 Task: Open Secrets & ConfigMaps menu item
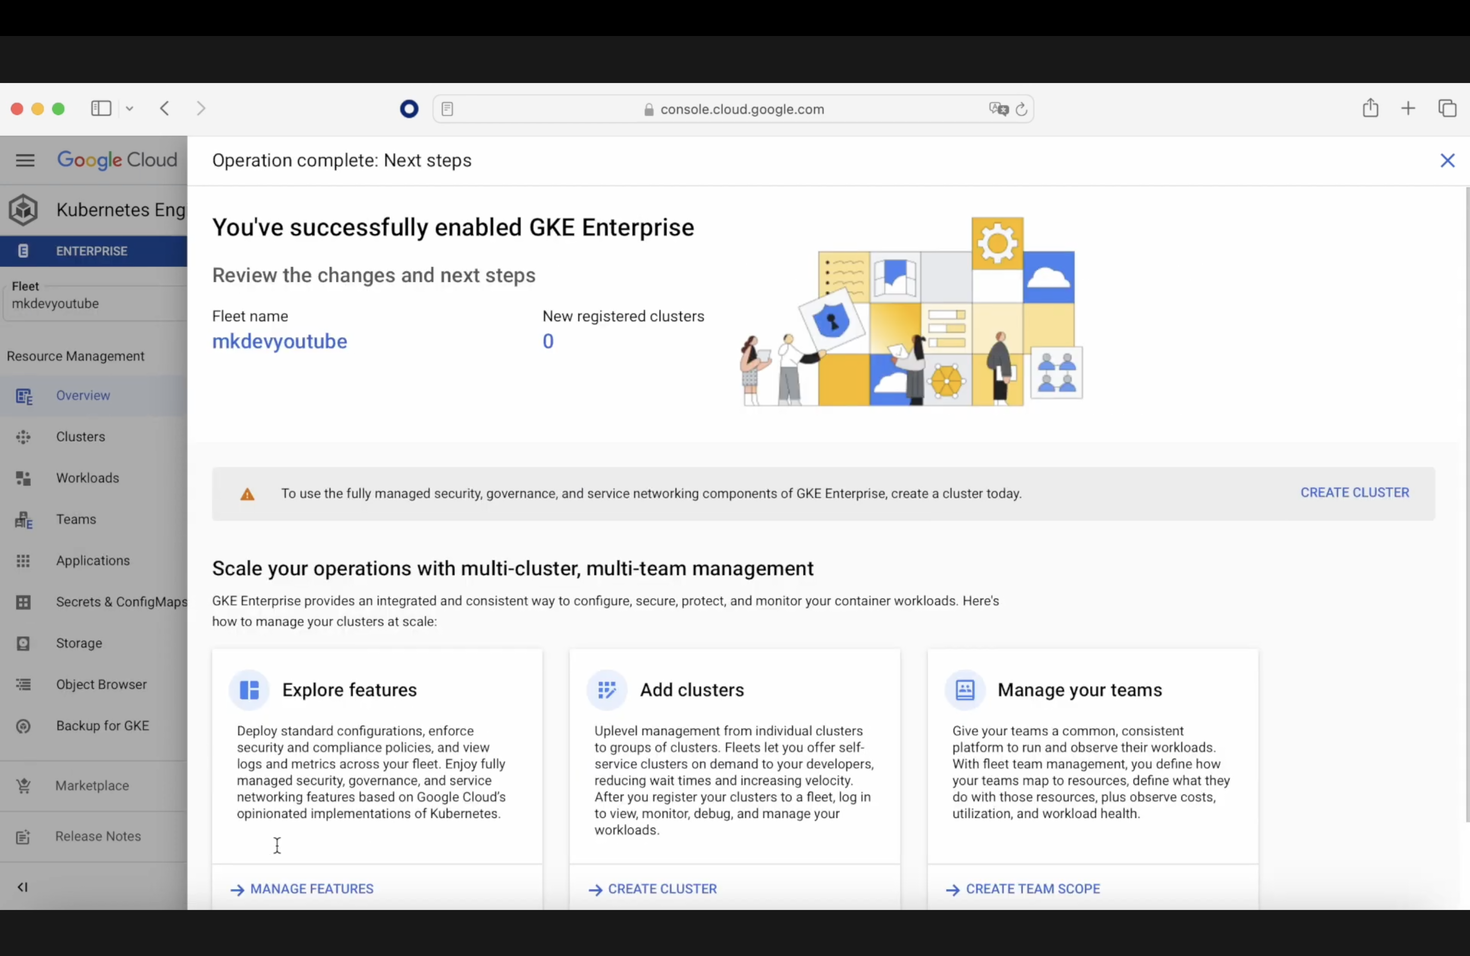[94, 602]
